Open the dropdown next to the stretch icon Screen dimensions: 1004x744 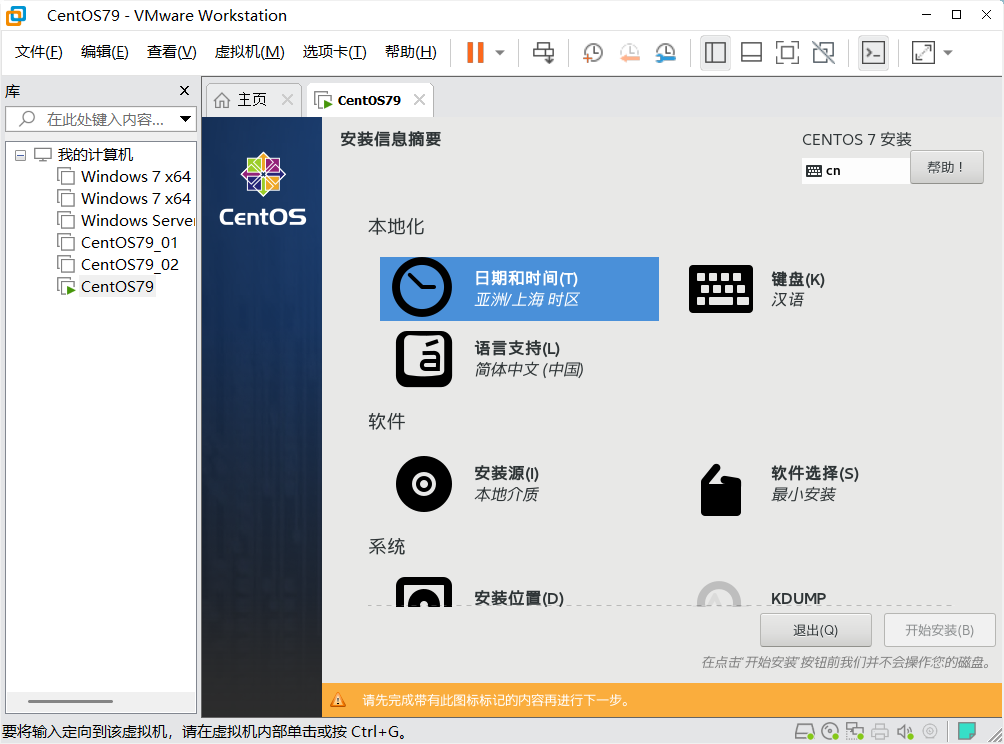(x=948, y=53)
